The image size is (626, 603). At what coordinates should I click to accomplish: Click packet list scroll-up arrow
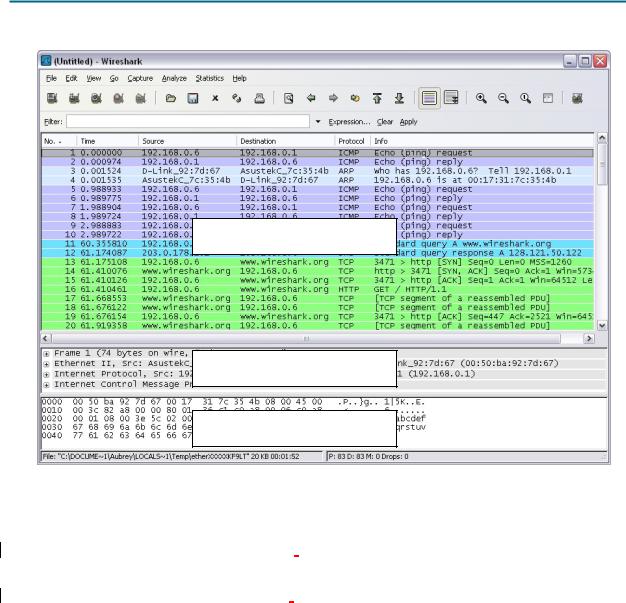(602, 138)
